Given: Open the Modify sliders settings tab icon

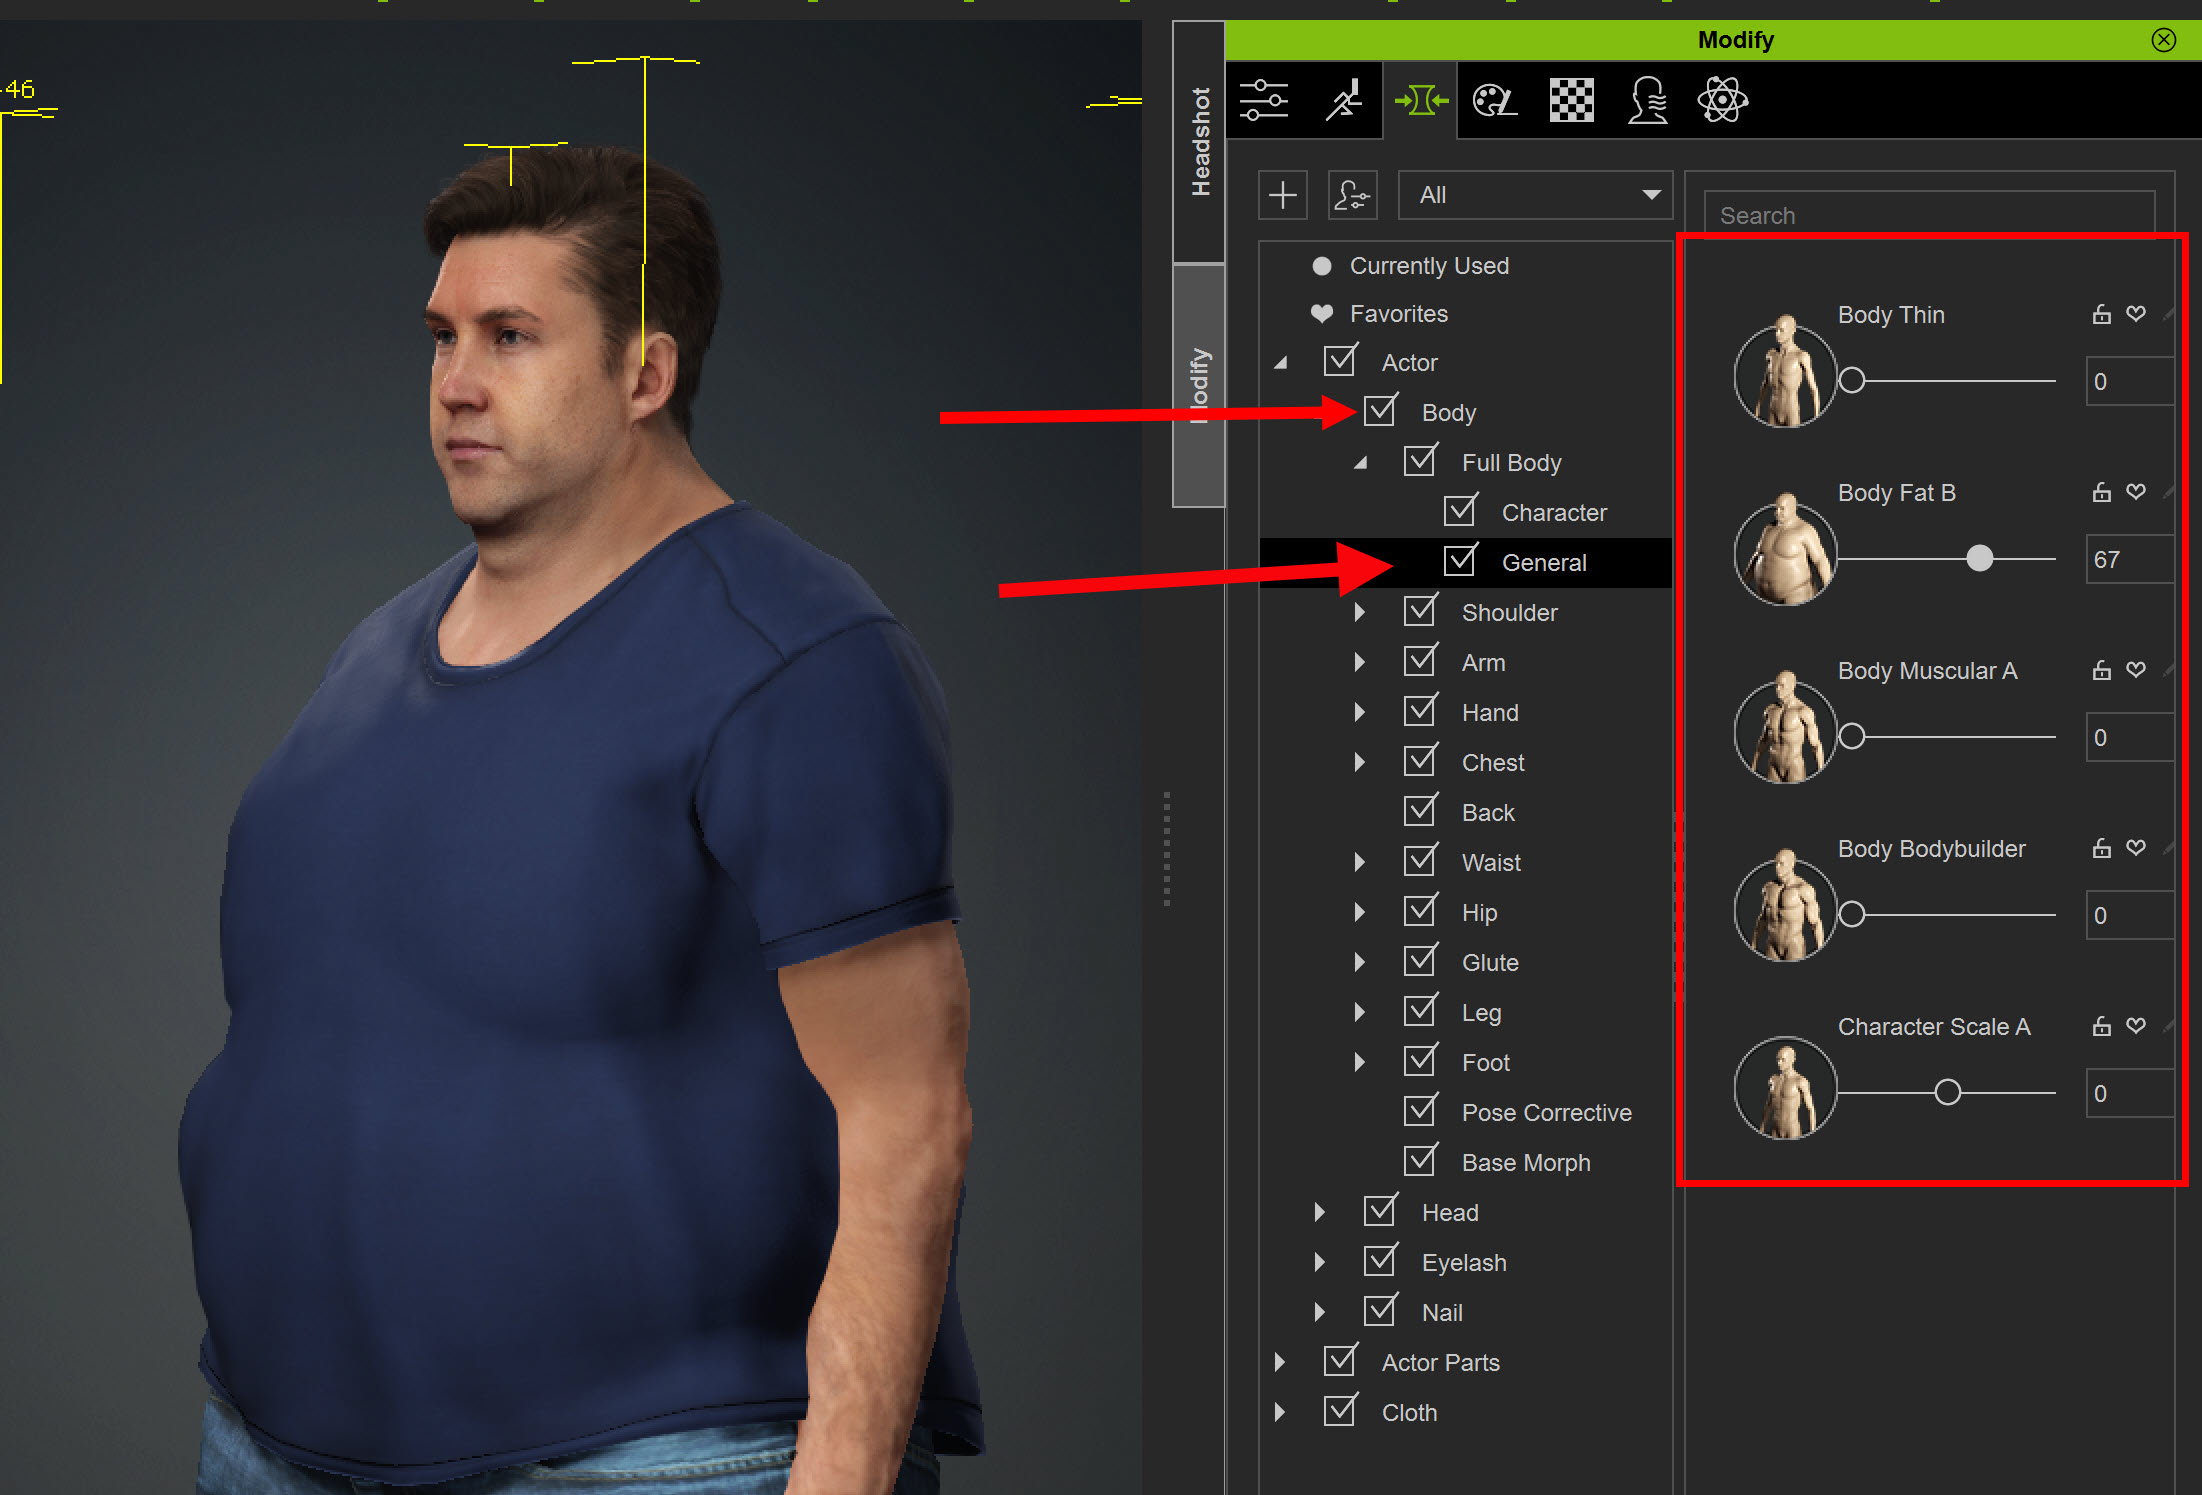Looking at the screenshot, I should click(x=1264, y=100).
